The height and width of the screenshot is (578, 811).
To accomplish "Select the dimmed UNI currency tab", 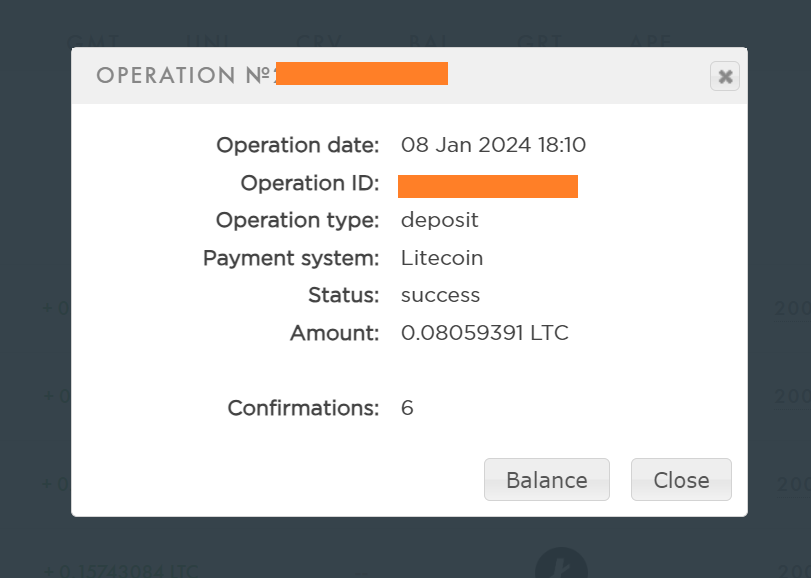I will 208,41.
